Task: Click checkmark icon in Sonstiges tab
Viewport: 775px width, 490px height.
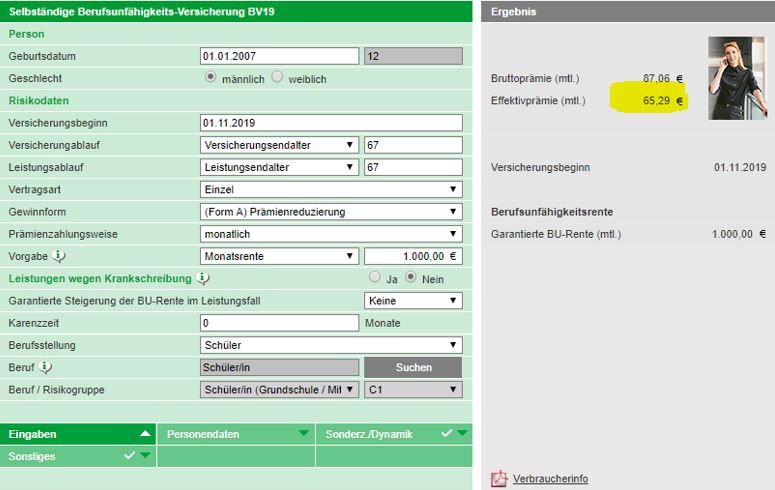Action: tap(129, 455)
